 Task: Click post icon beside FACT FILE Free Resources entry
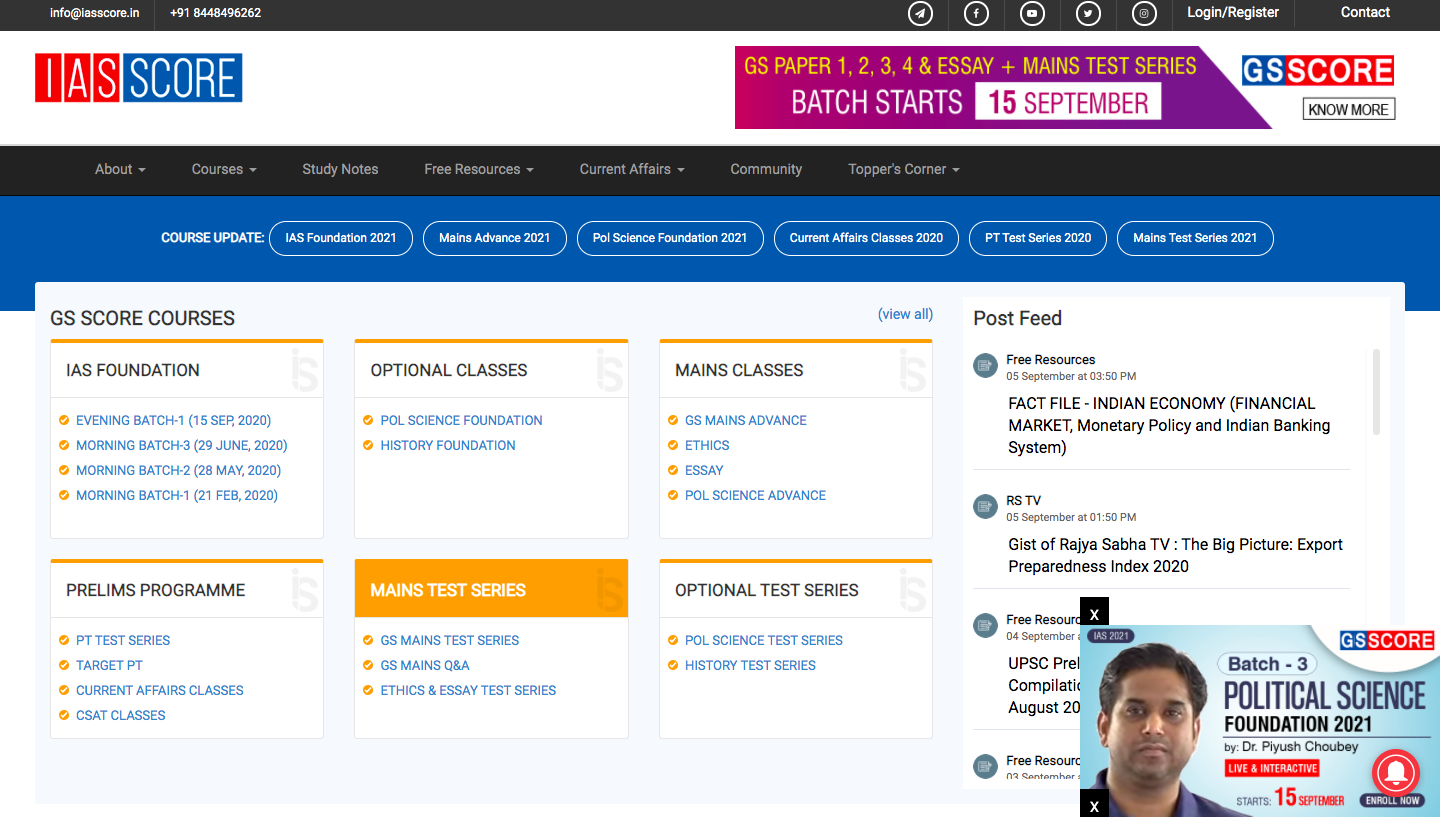(x=985, y=366)
